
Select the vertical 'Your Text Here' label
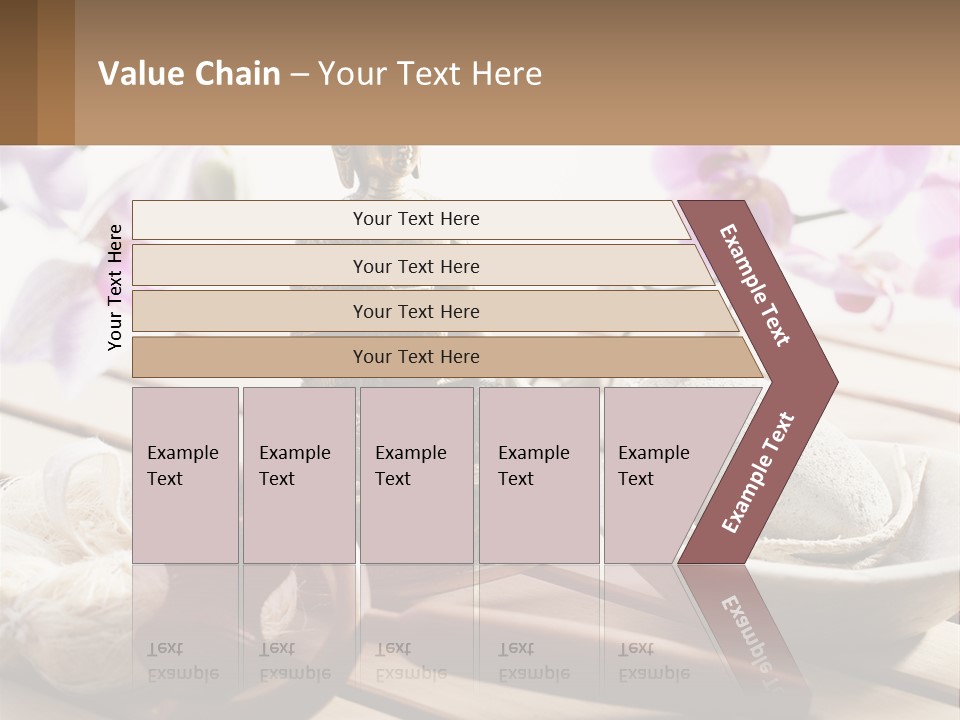point(115,287)
